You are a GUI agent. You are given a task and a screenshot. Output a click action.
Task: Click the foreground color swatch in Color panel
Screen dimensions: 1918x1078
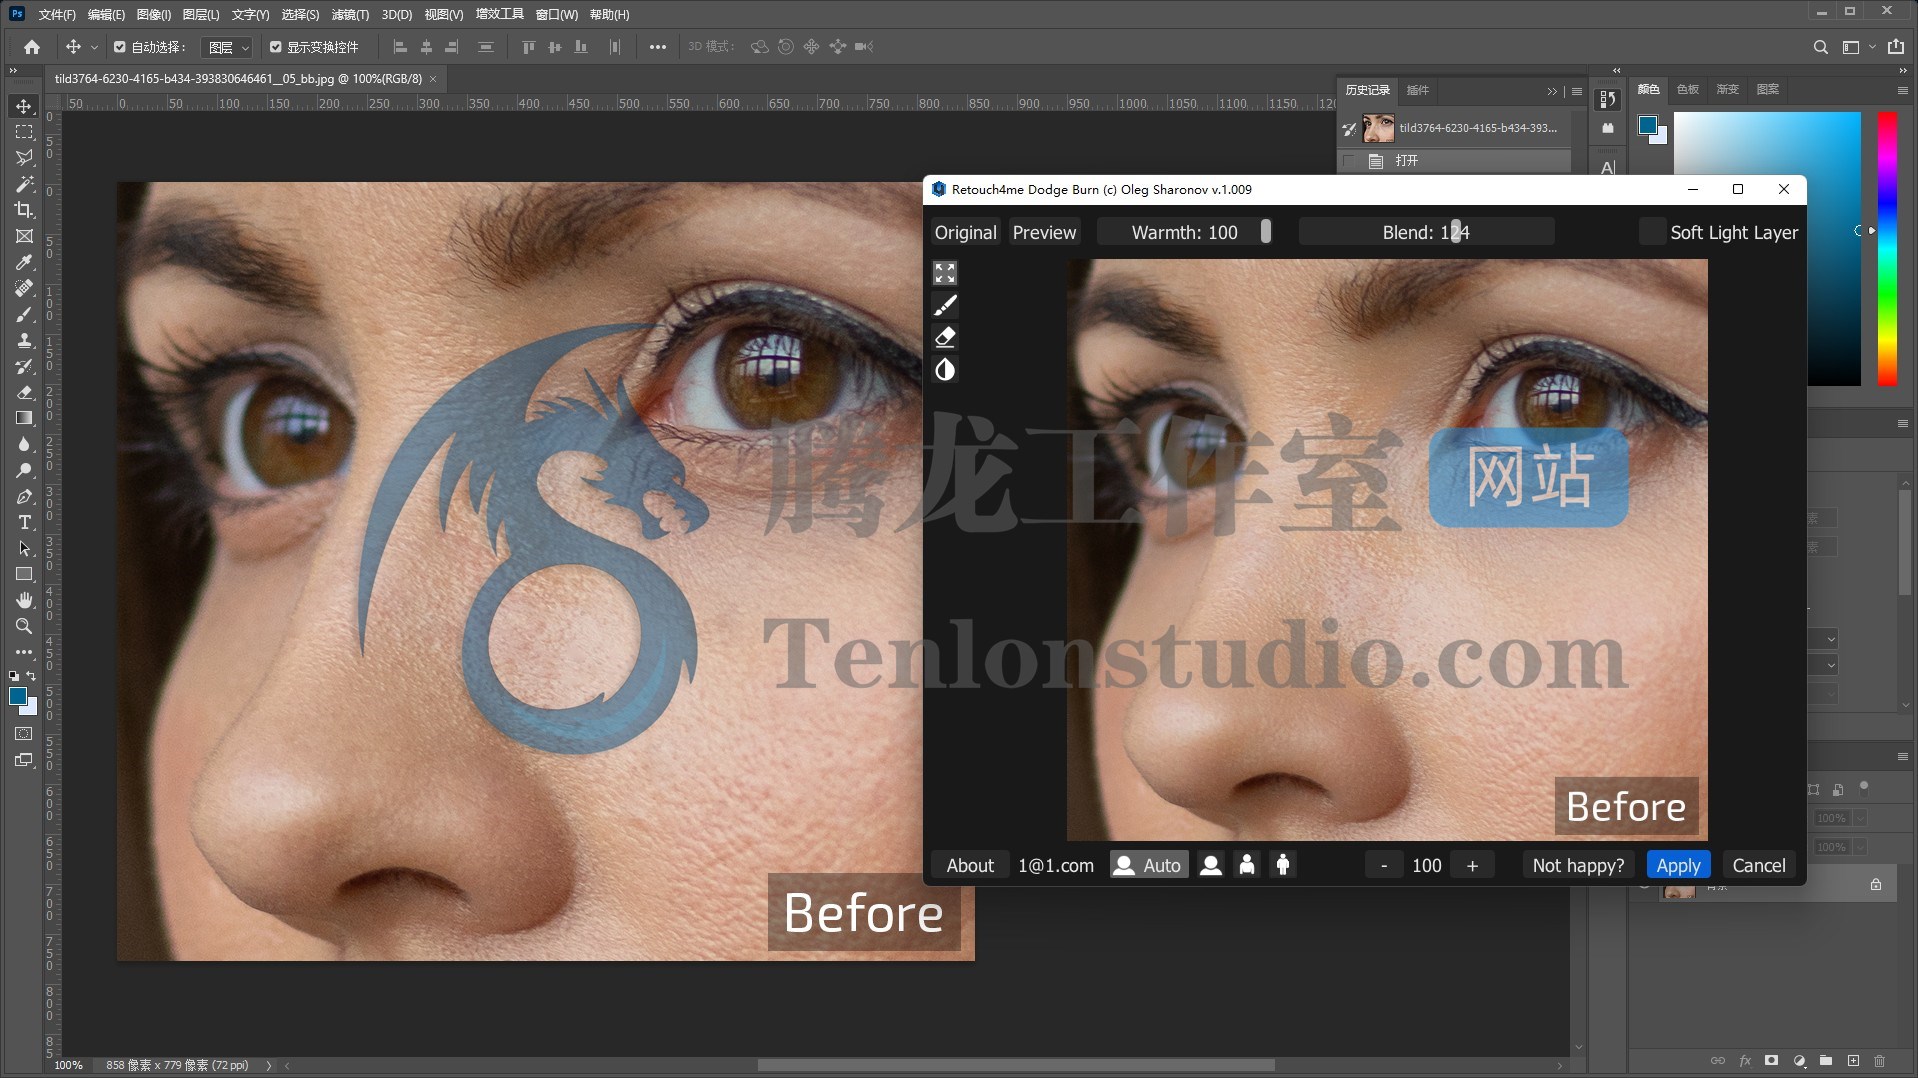click(1647, 126)
